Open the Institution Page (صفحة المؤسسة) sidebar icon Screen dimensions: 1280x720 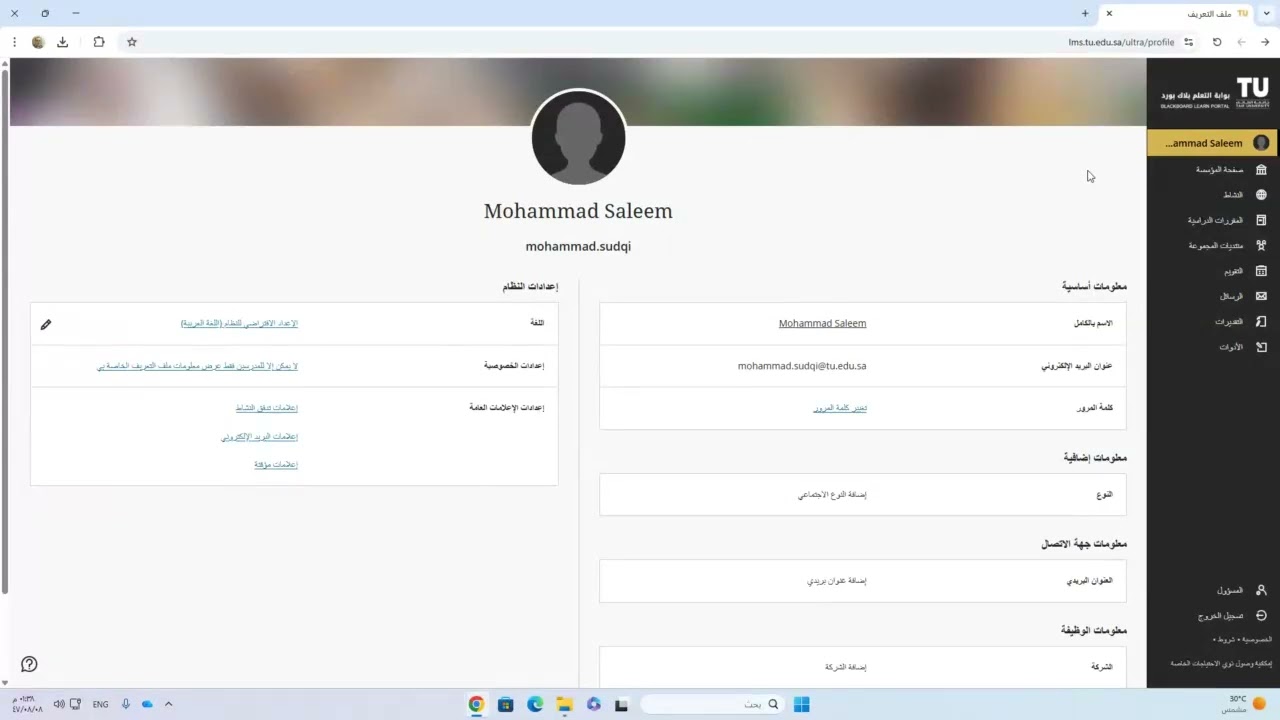1261,170
